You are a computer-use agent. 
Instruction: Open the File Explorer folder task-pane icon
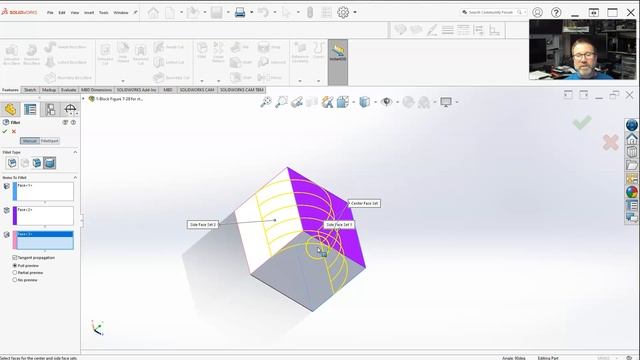point(632,165)
